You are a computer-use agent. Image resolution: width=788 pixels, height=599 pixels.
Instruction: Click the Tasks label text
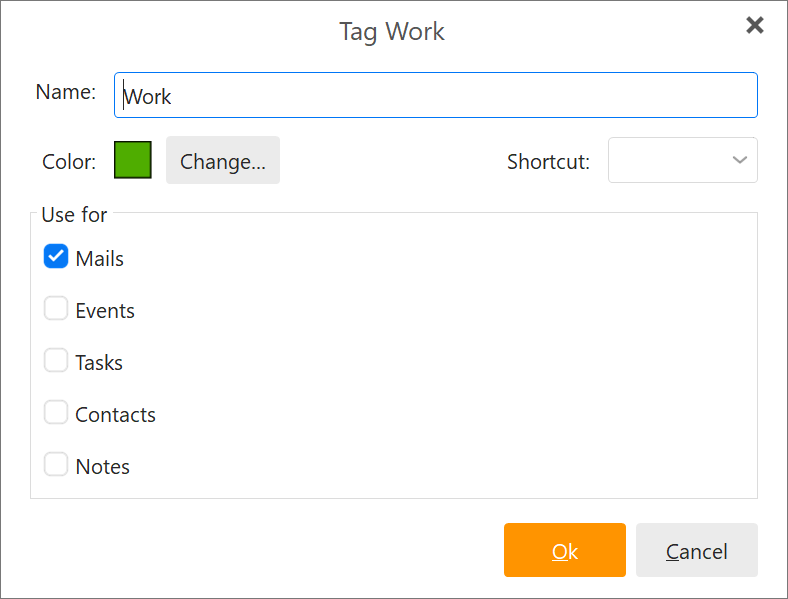[x=99, y=363]
